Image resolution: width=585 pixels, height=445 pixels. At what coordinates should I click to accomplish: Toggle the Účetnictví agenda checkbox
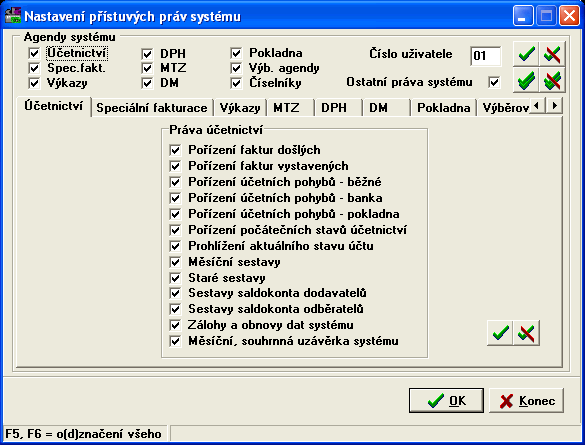click(x=34, y=53)
